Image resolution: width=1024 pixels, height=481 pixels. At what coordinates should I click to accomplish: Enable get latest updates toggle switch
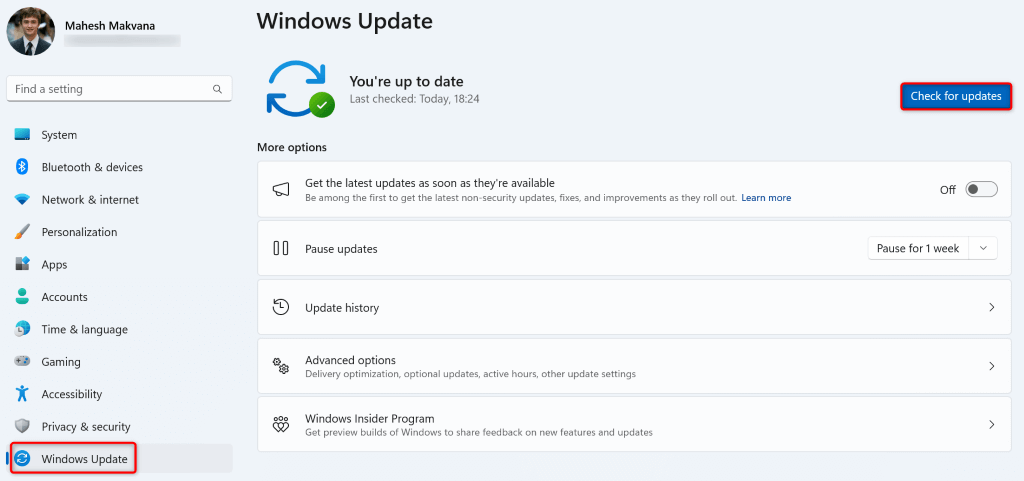point(981,189)
